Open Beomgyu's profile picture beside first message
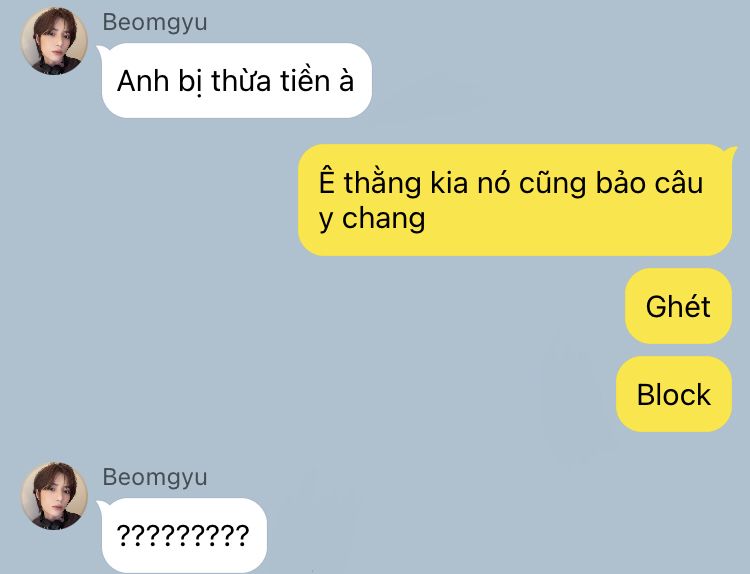Screen dimensions: 750x574 click(x=54, y=41)
